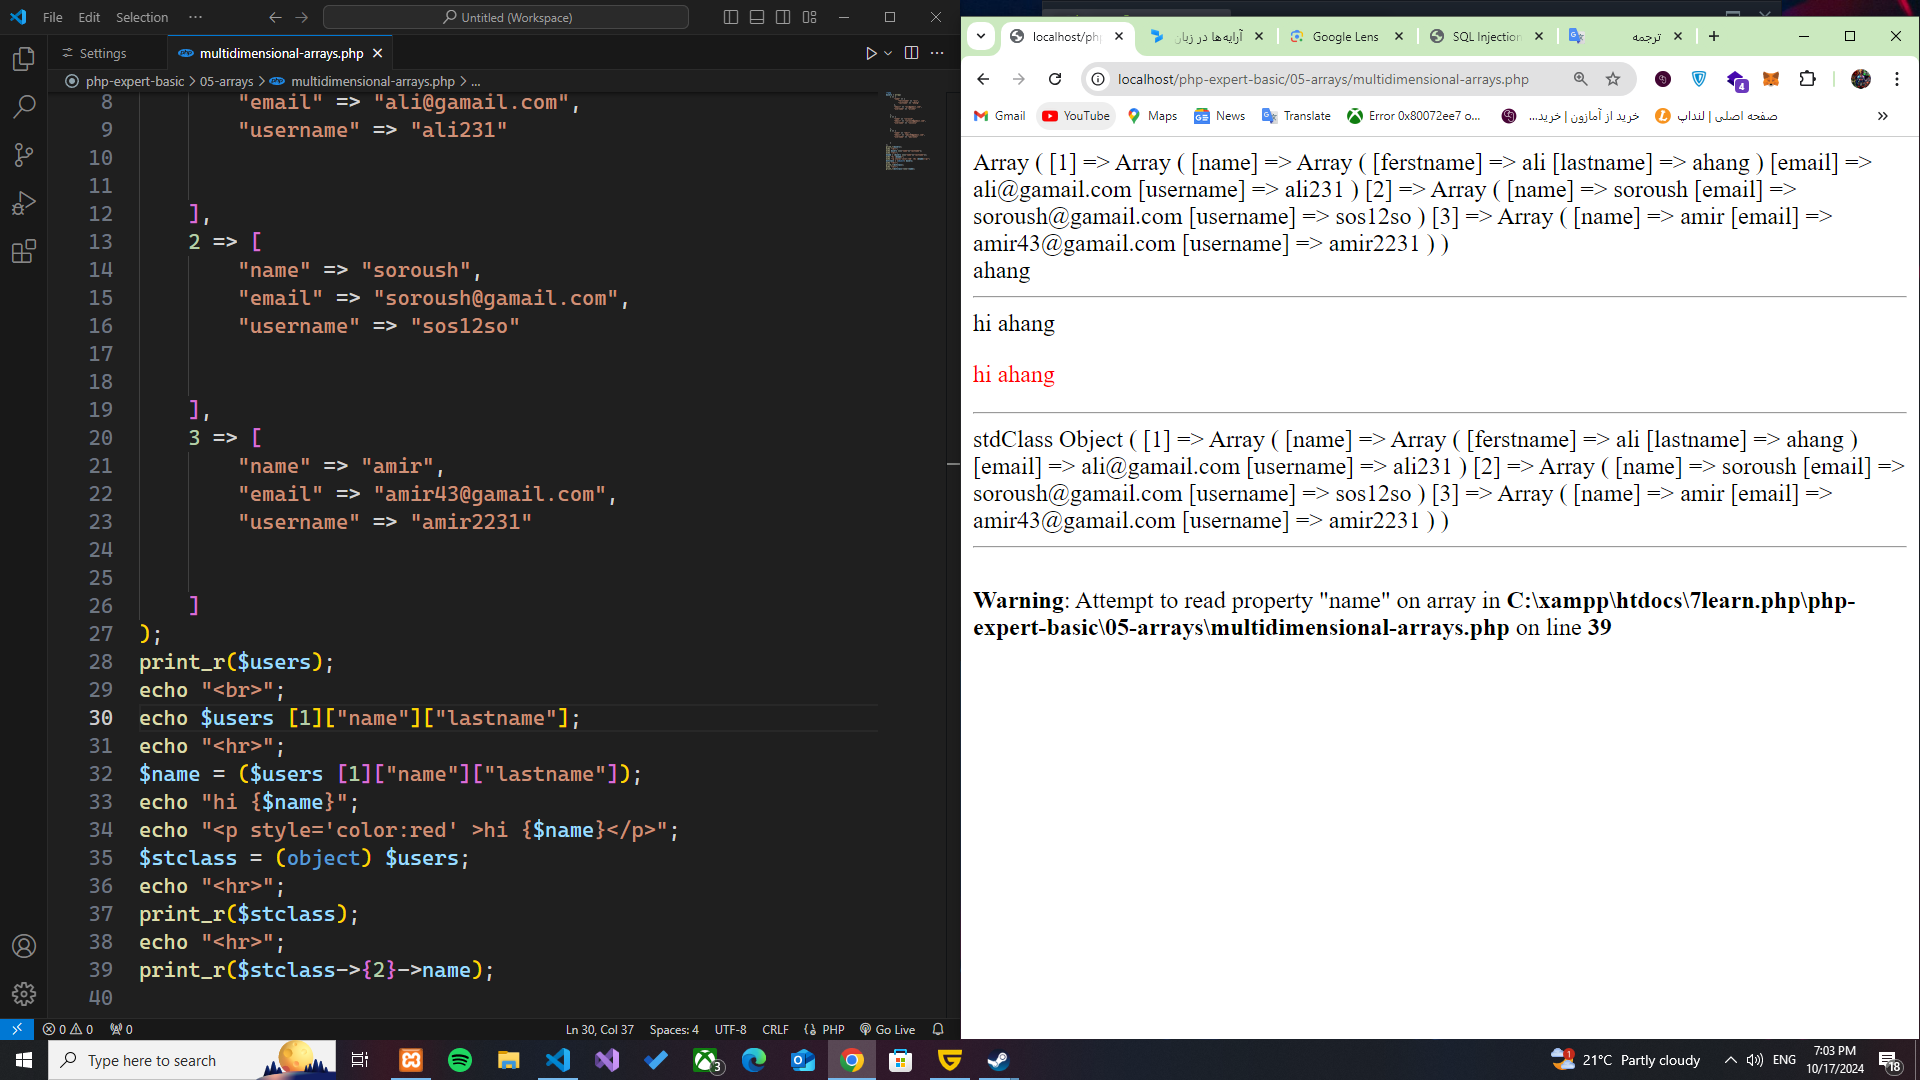1920x1080 pixels.
Task: Click the code minimap in editor
Action: [907, 131]
